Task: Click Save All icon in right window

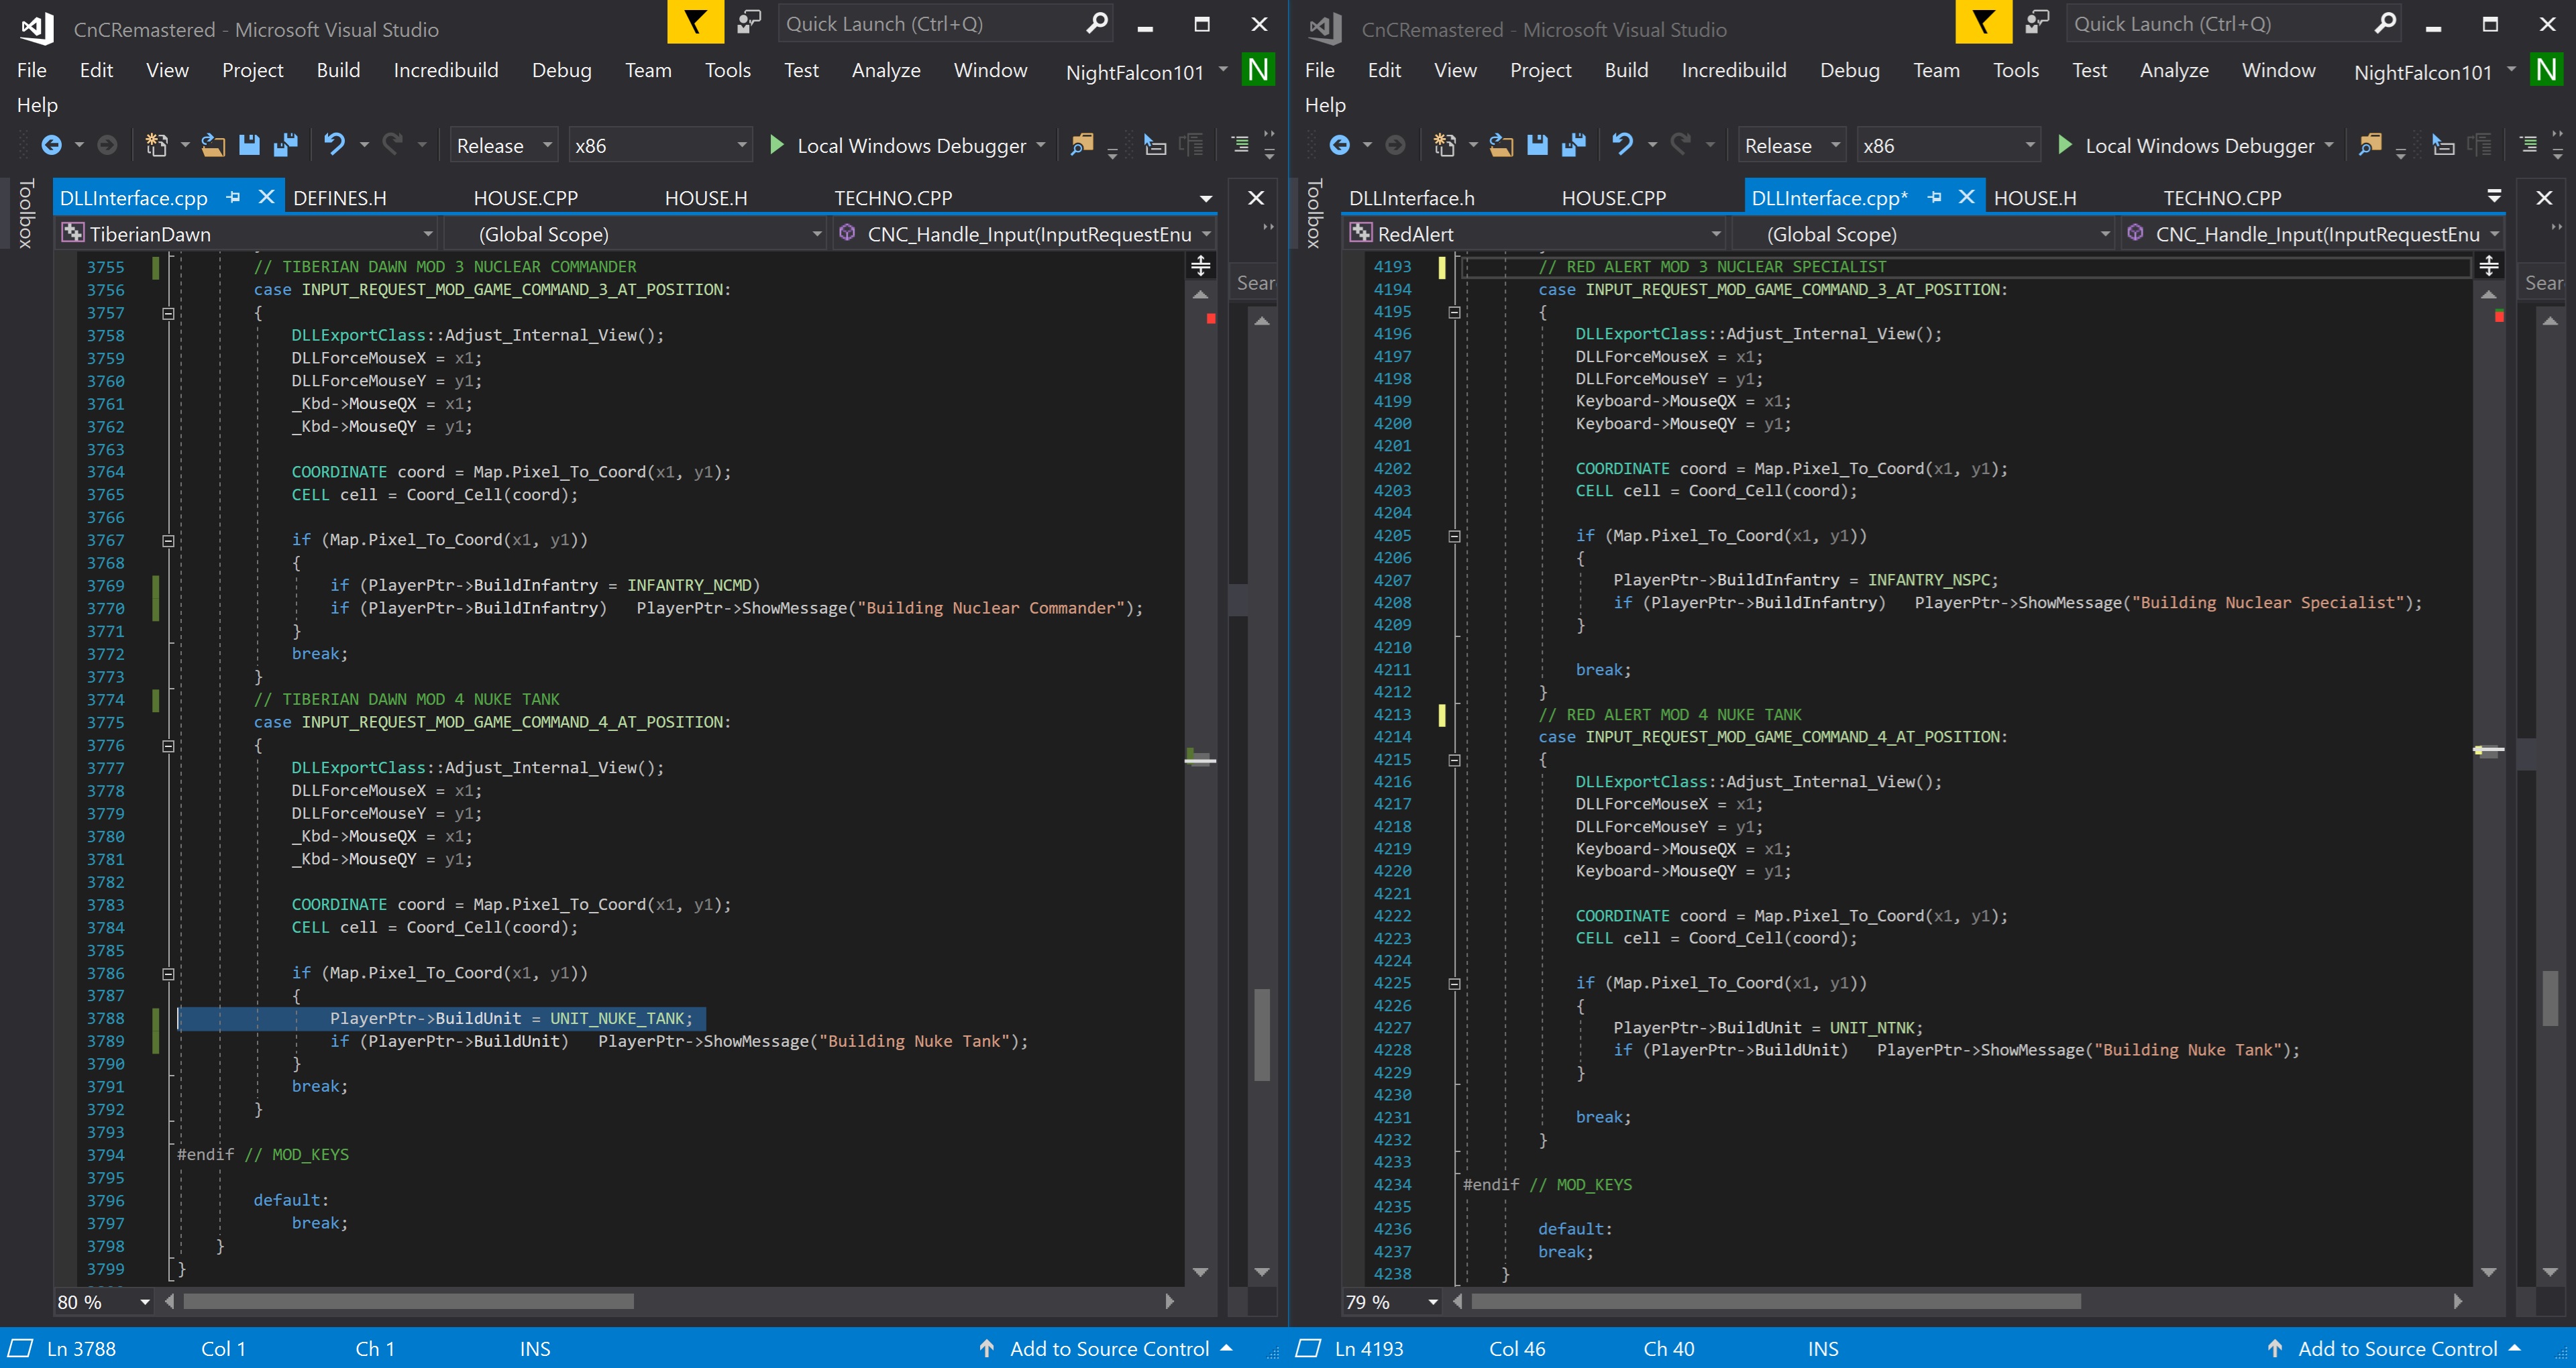Action: pyautogui.click(x=1574, y=146)
